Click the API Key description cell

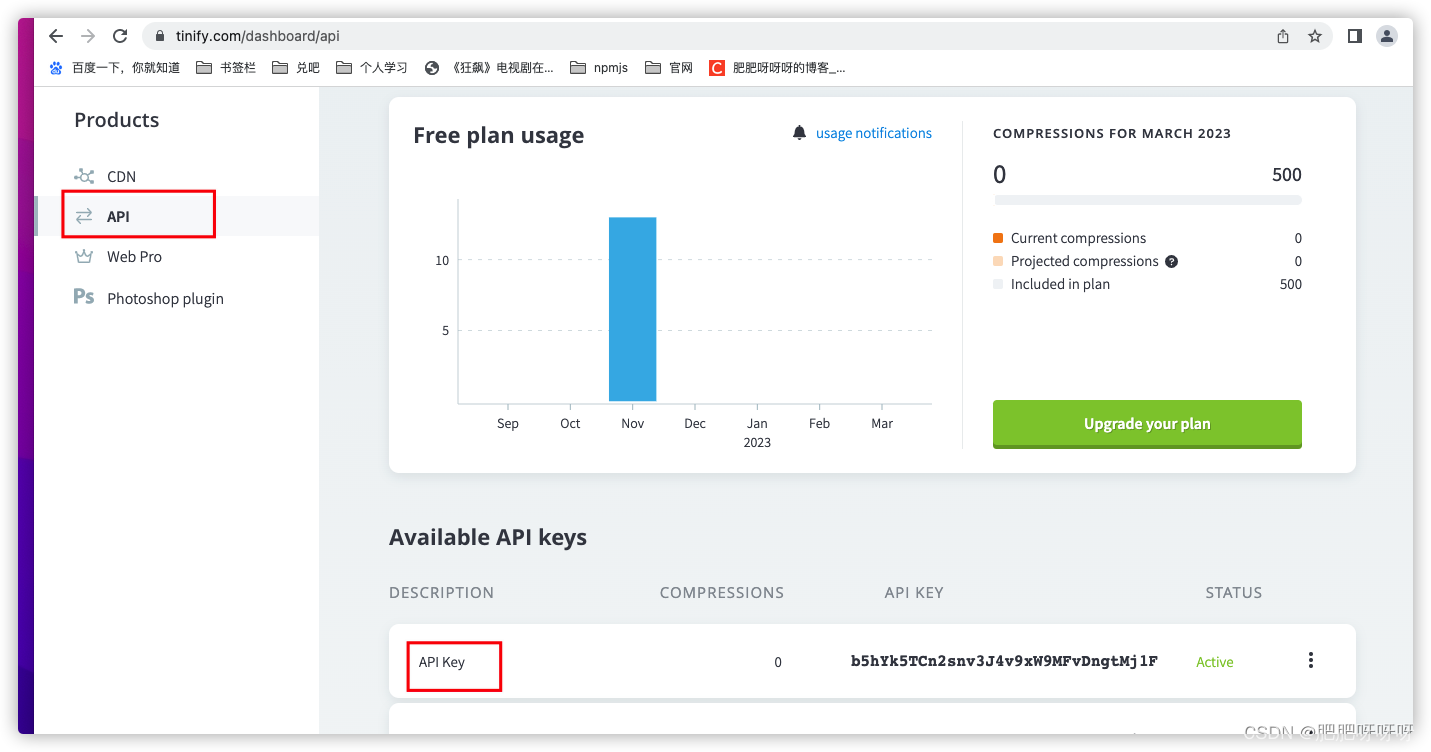[x=442, y=662]
